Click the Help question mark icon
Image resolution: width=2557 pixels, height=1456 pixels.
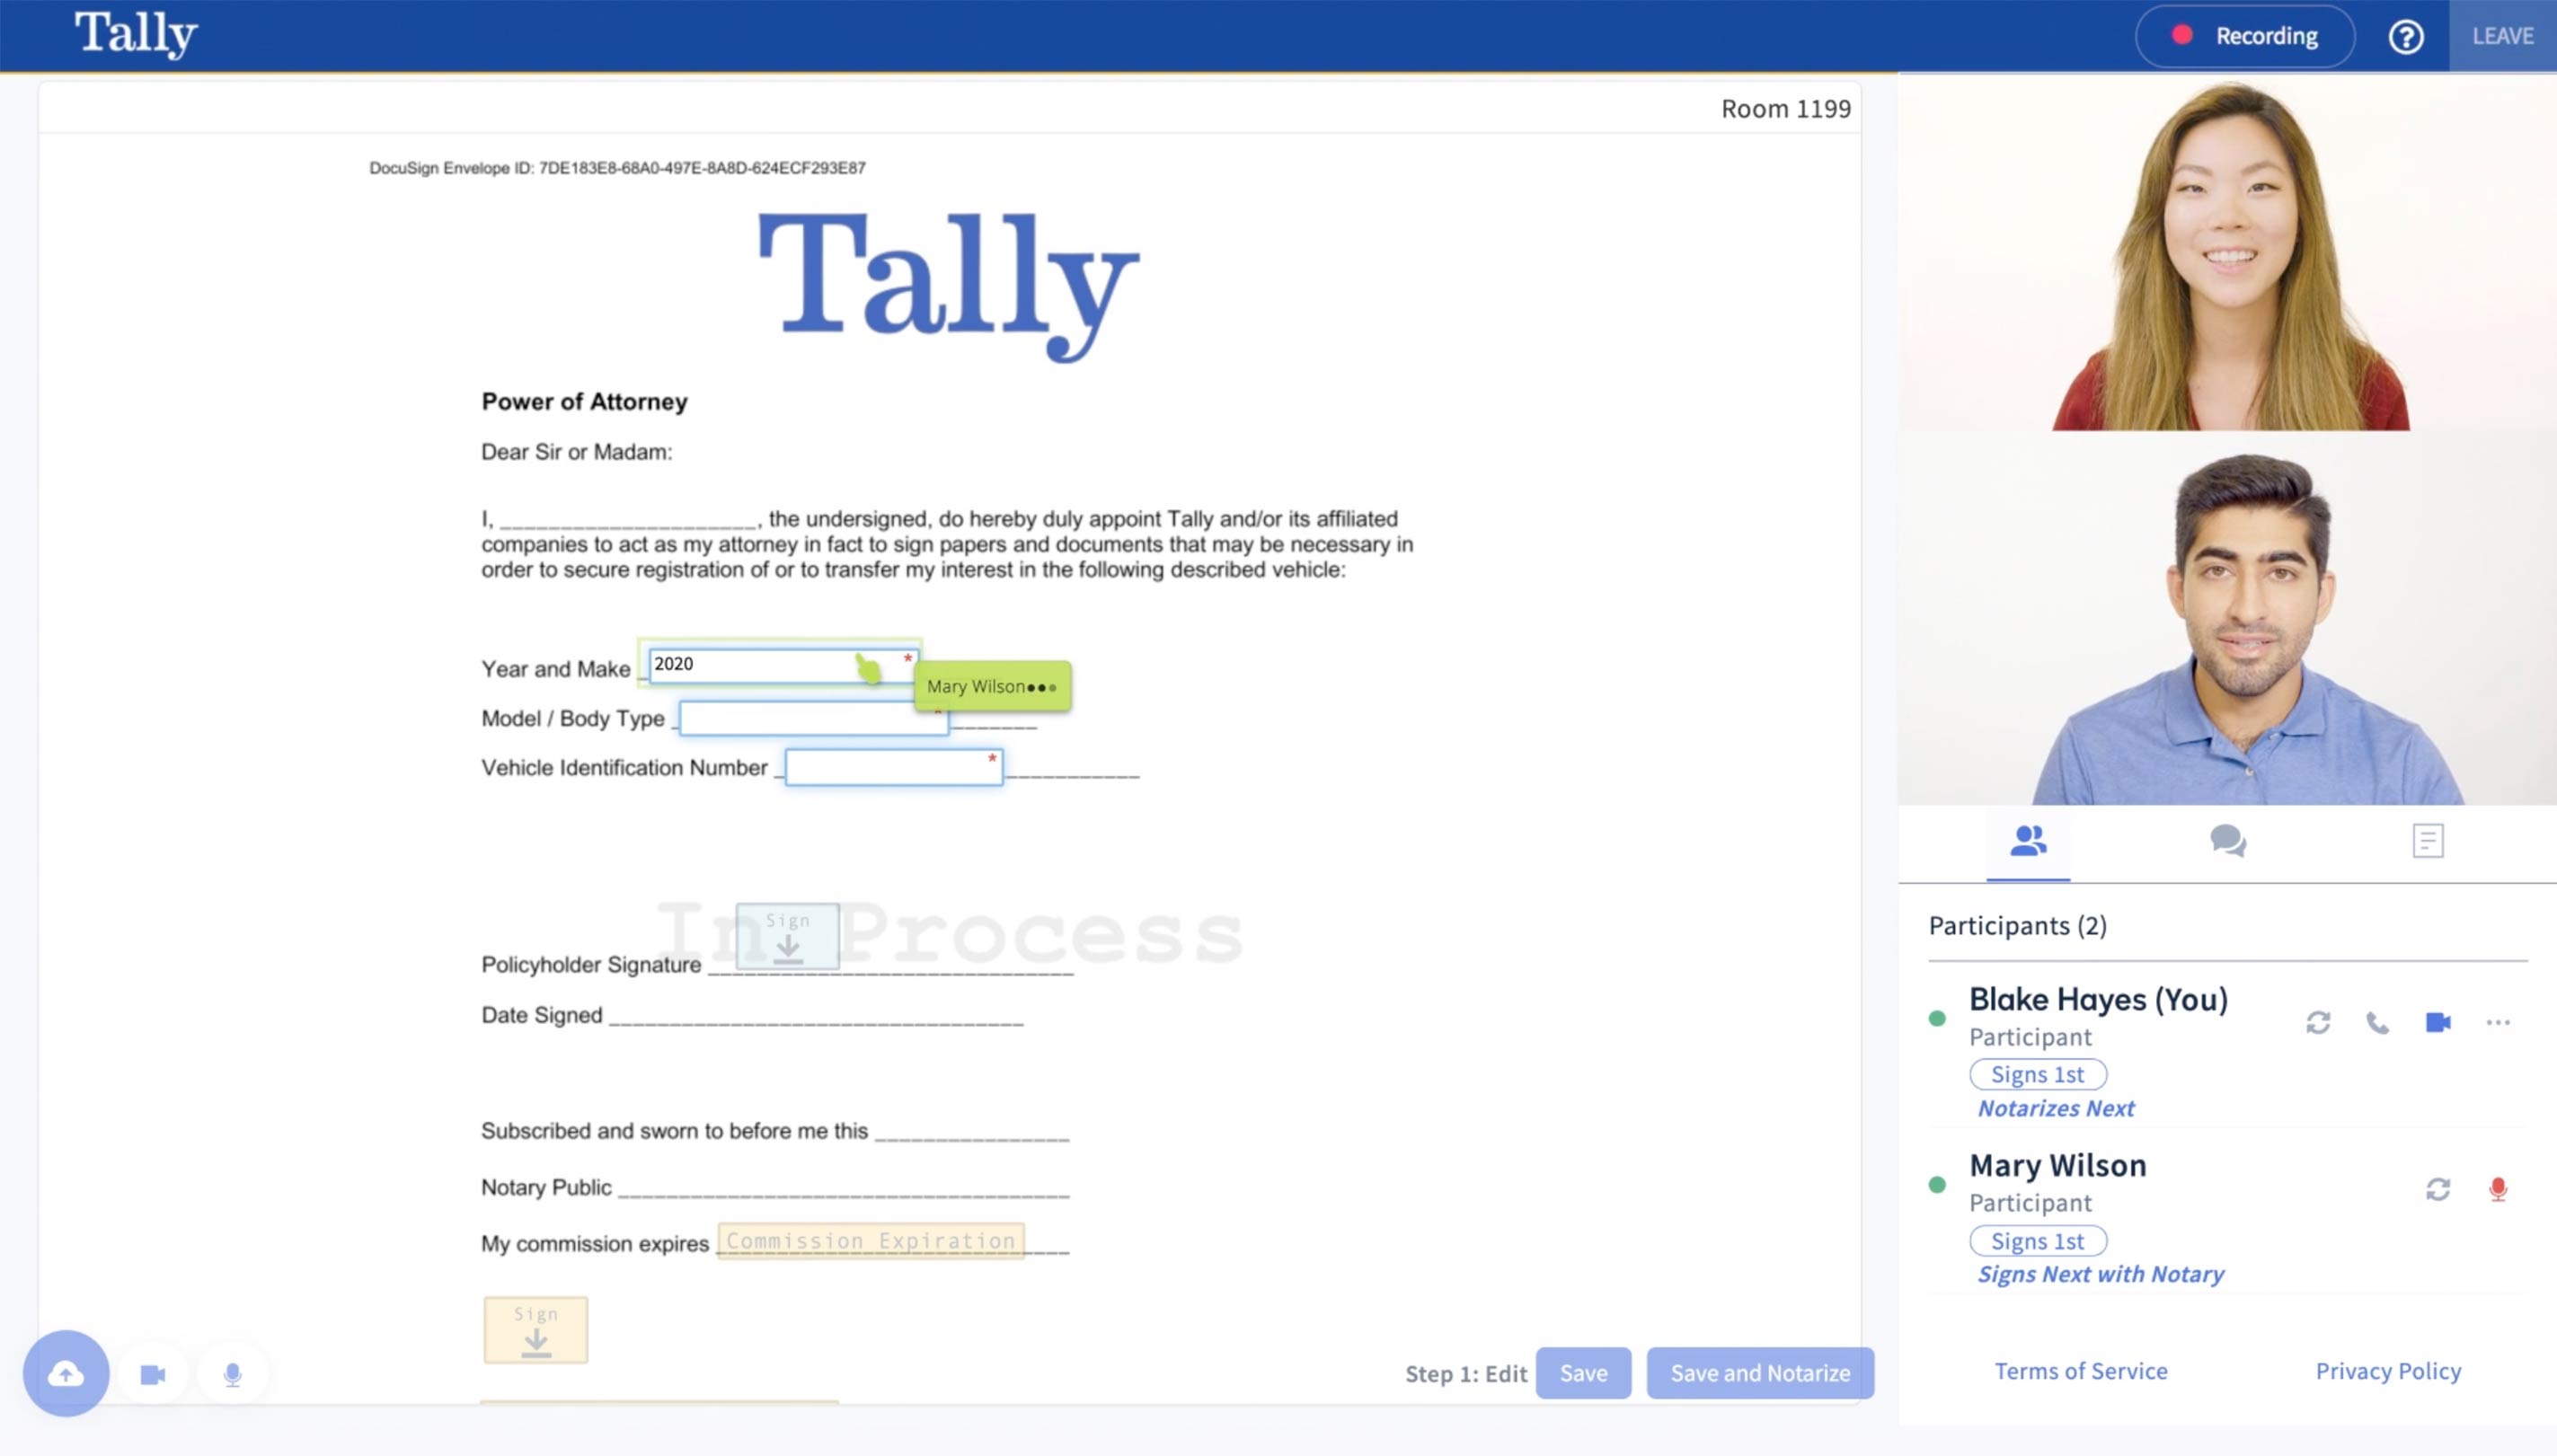pos(2410,33)
